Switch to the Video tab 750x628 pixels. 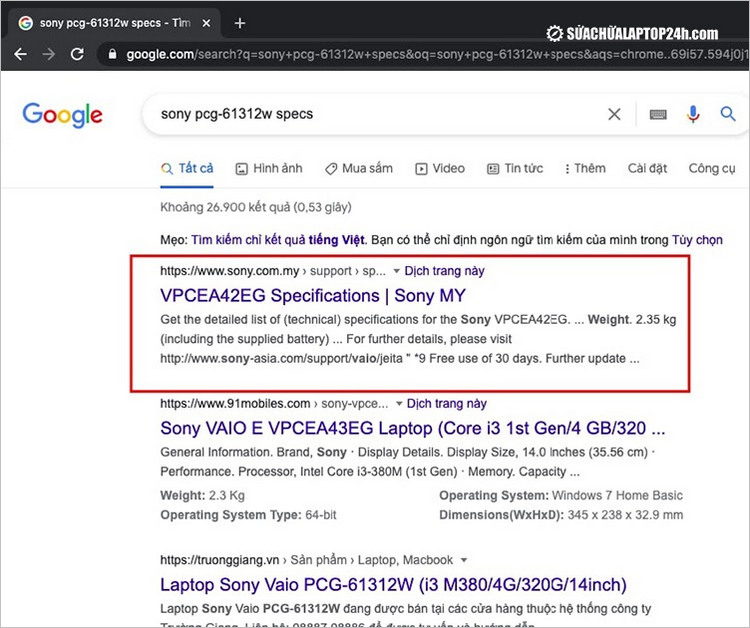(x=440, y=168)
